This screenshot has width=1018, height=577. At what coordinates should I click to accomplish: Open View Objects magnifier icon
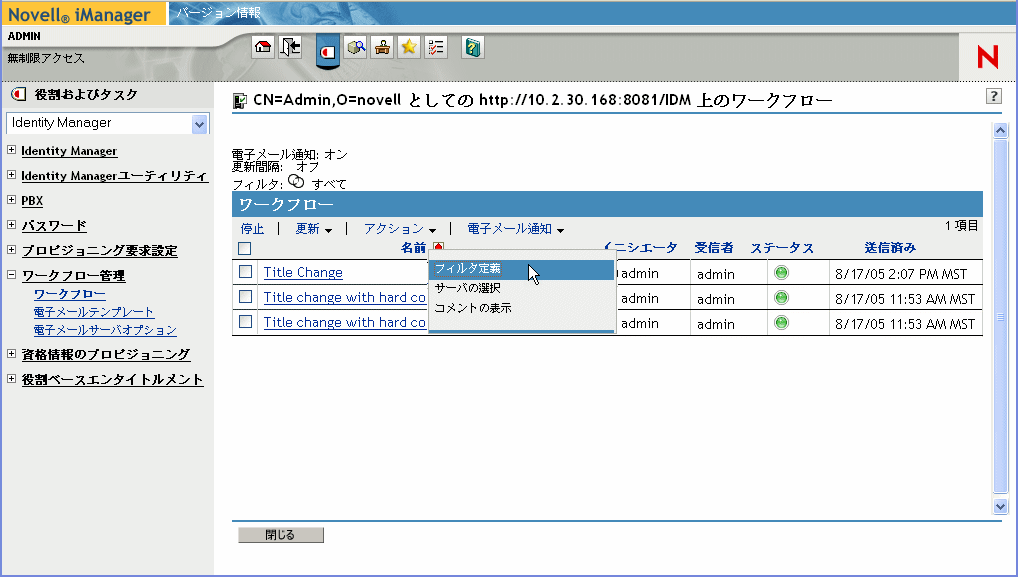coord(355,47)
